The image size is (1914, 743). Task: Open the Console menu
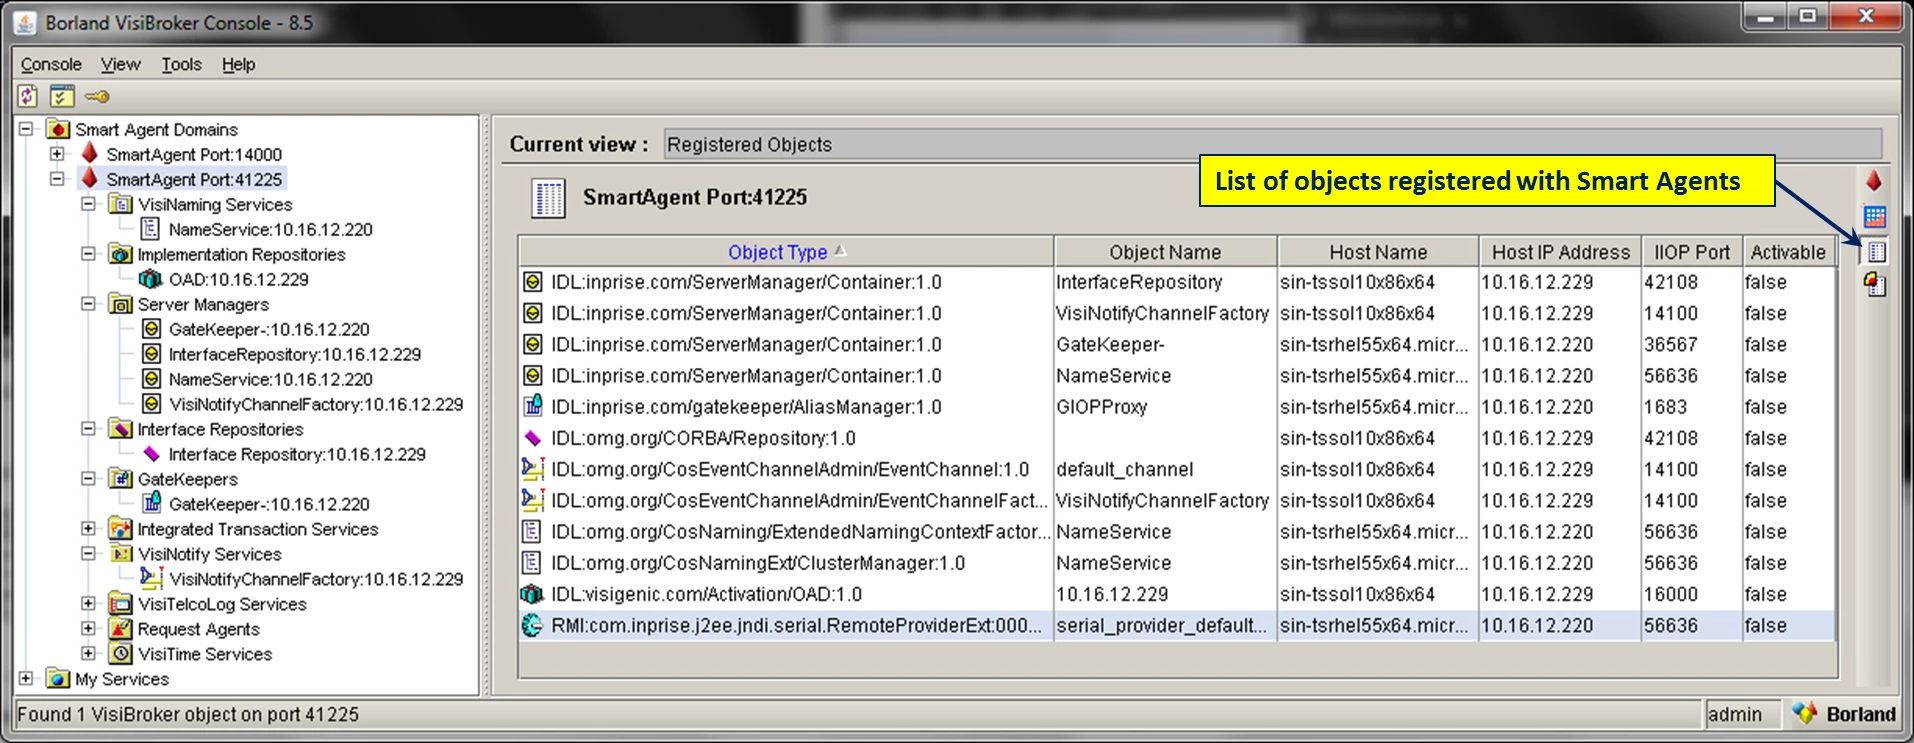tap(51, 64)
